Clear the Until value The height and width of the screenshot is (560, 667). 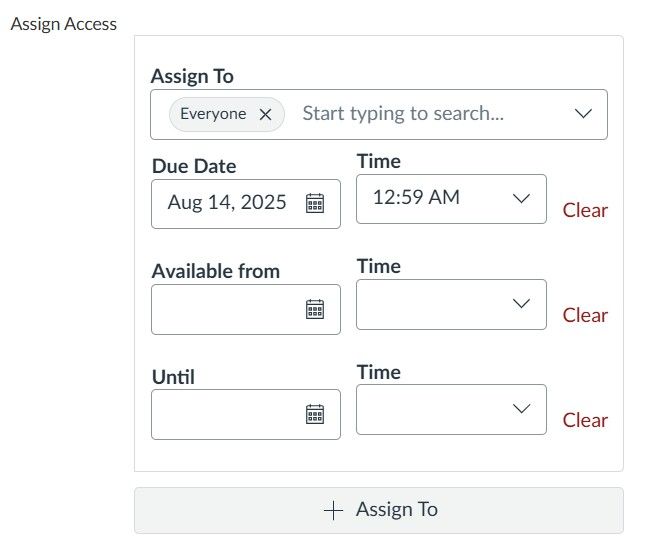click(585, 420)
